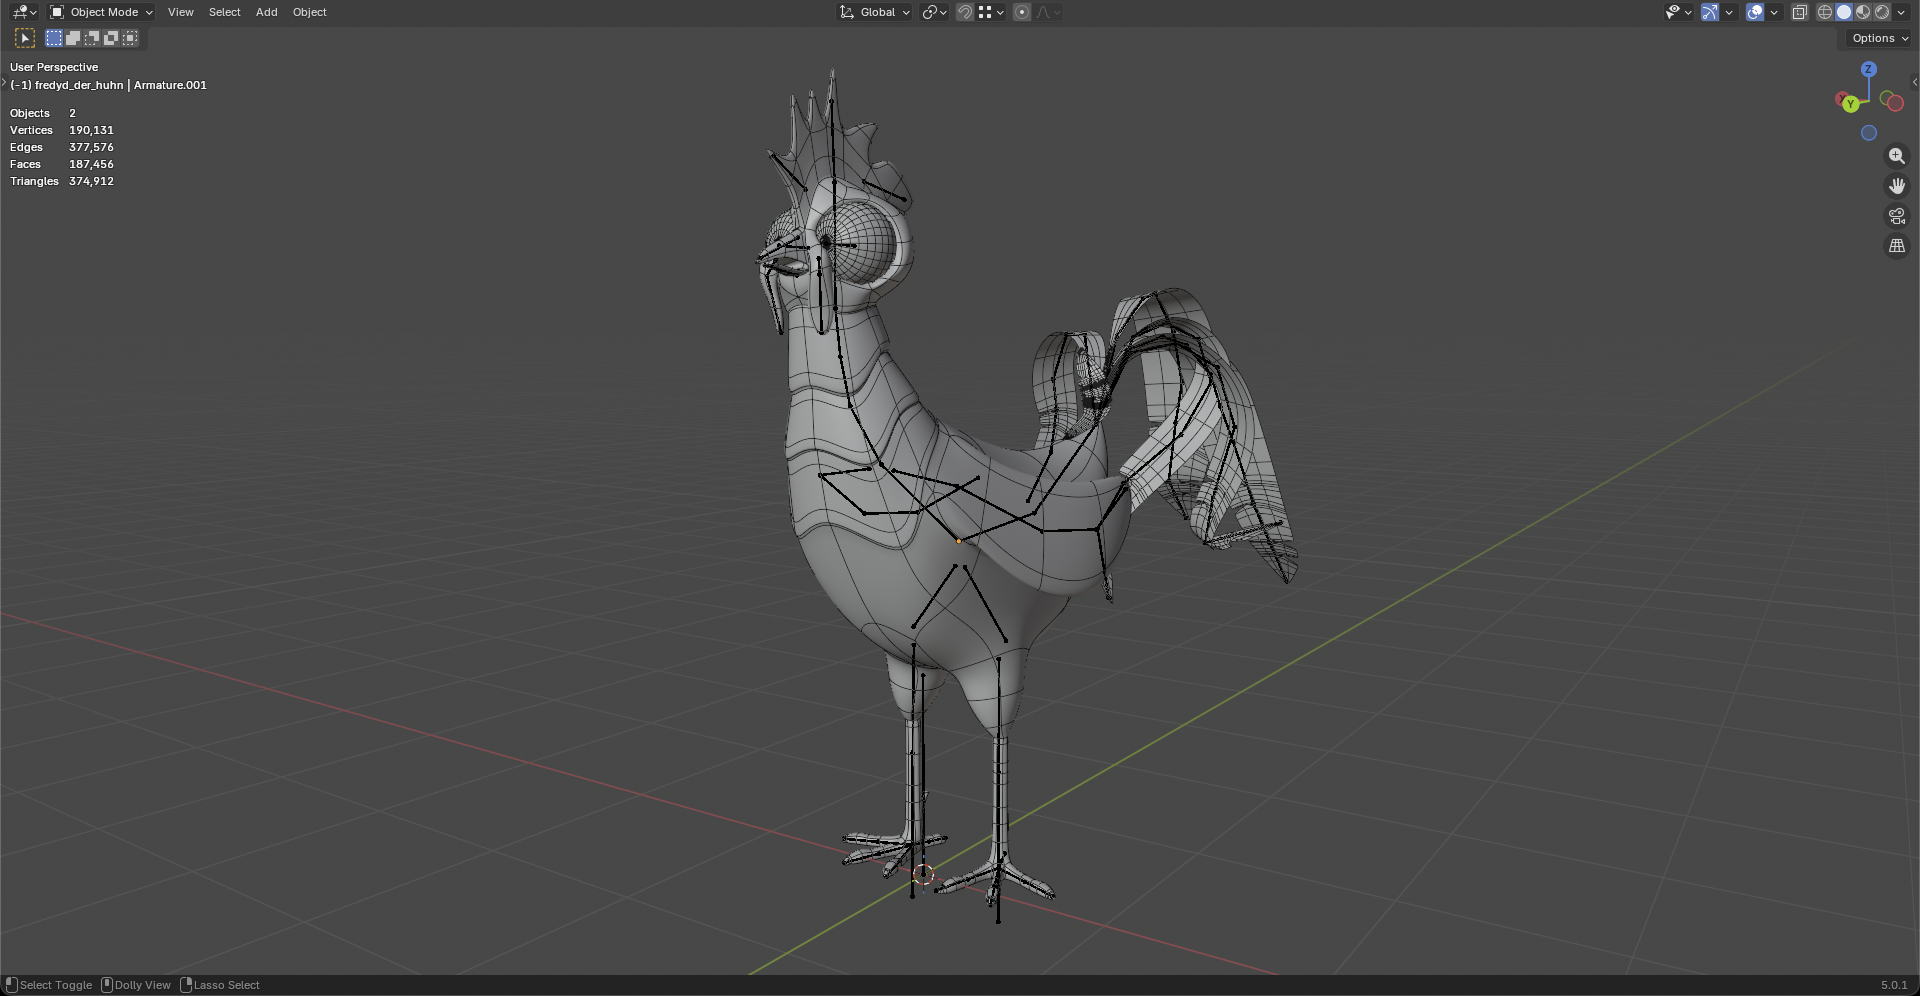Expand the sidebar with the right edge arrow
1920x996 pixels.
(x=1914, y=82)
